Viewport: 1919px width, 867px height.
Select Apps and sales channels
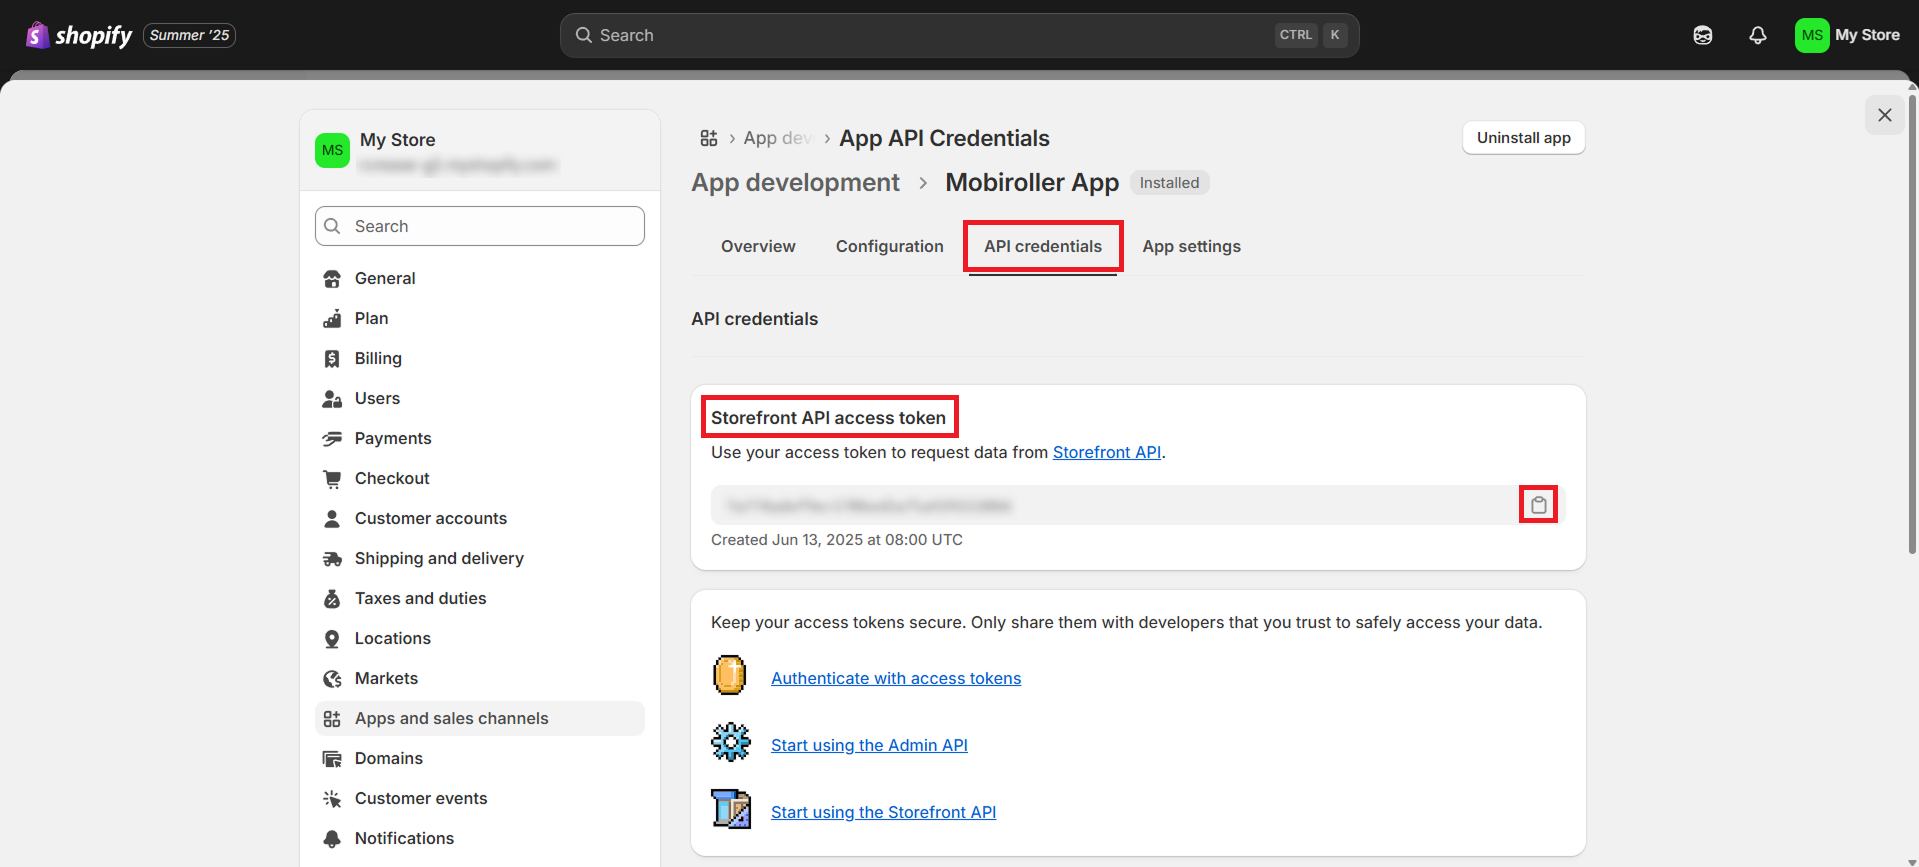pyautogui.click(x=480, y=718)
